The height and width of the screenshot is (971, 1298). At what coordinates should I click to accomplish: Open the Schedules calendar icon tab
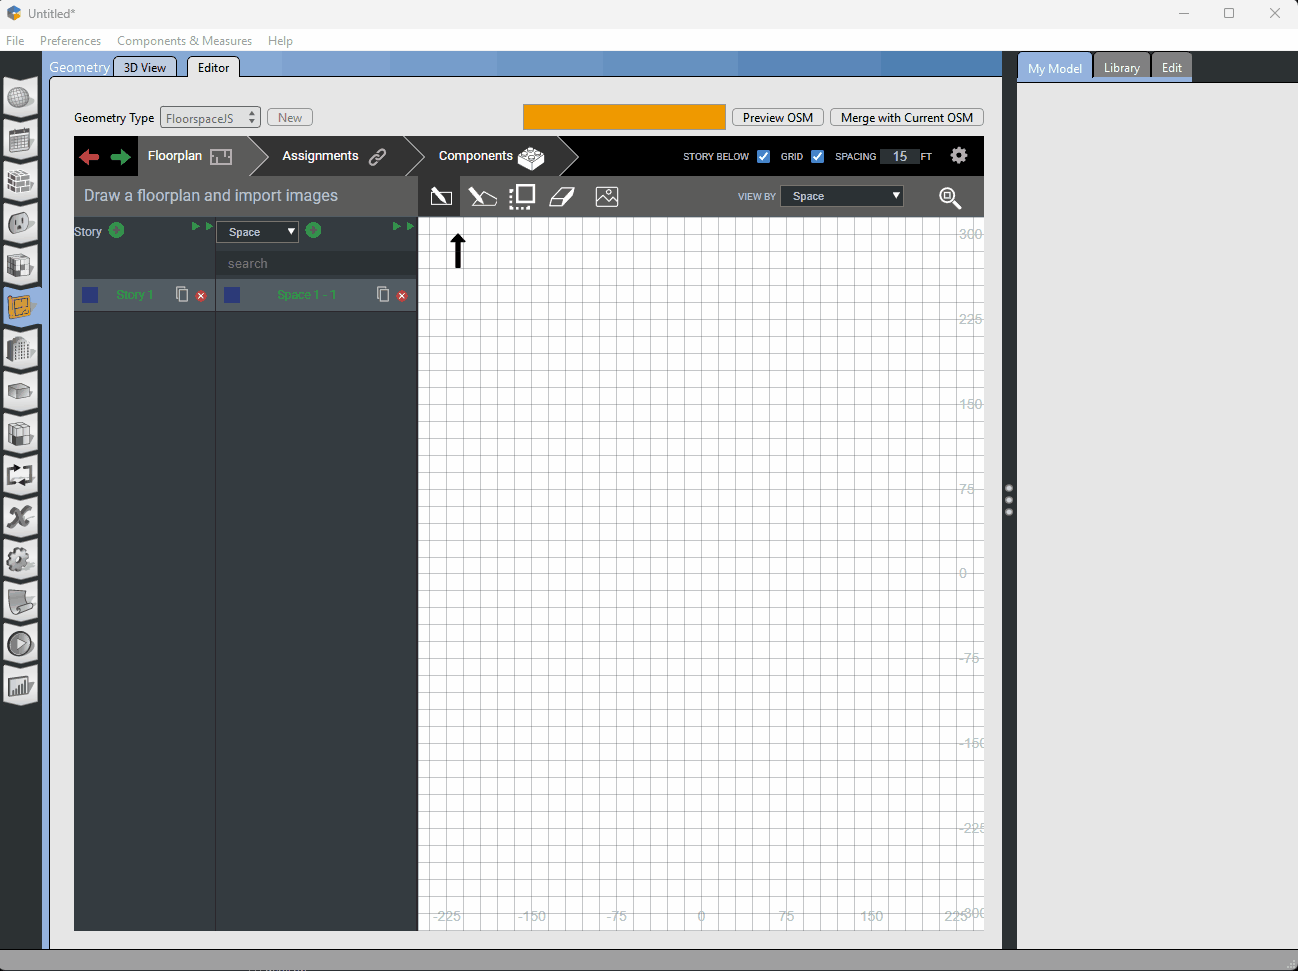(x=20, y=140)
